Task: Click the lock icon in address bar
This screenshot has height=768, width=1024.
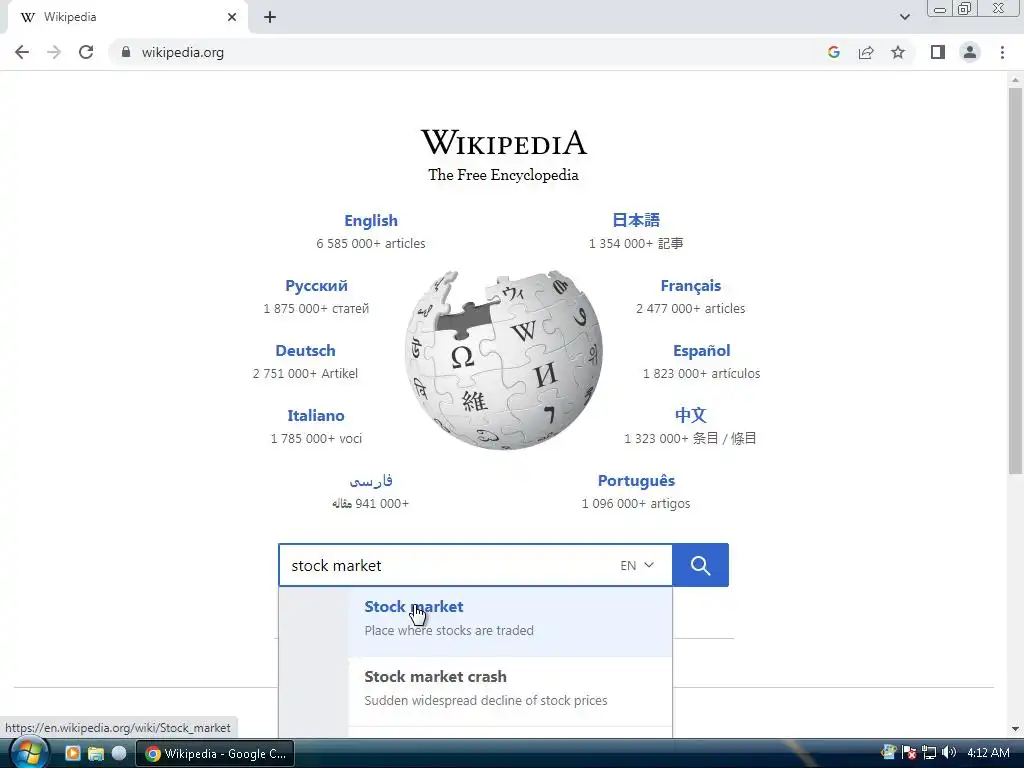Action: pyautogui.click(x=126, y=52)
